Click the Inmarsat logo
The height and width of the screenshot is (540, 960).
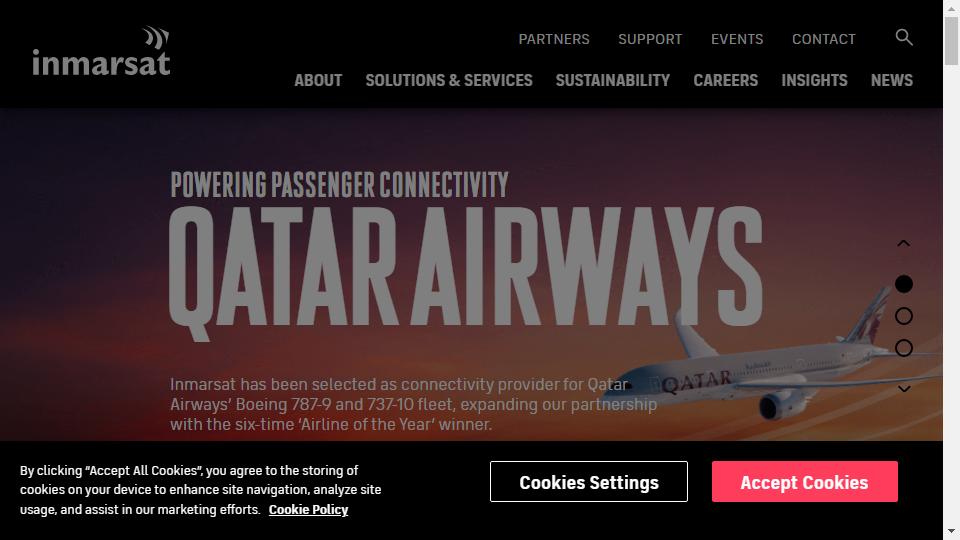(x=101, y=51)
